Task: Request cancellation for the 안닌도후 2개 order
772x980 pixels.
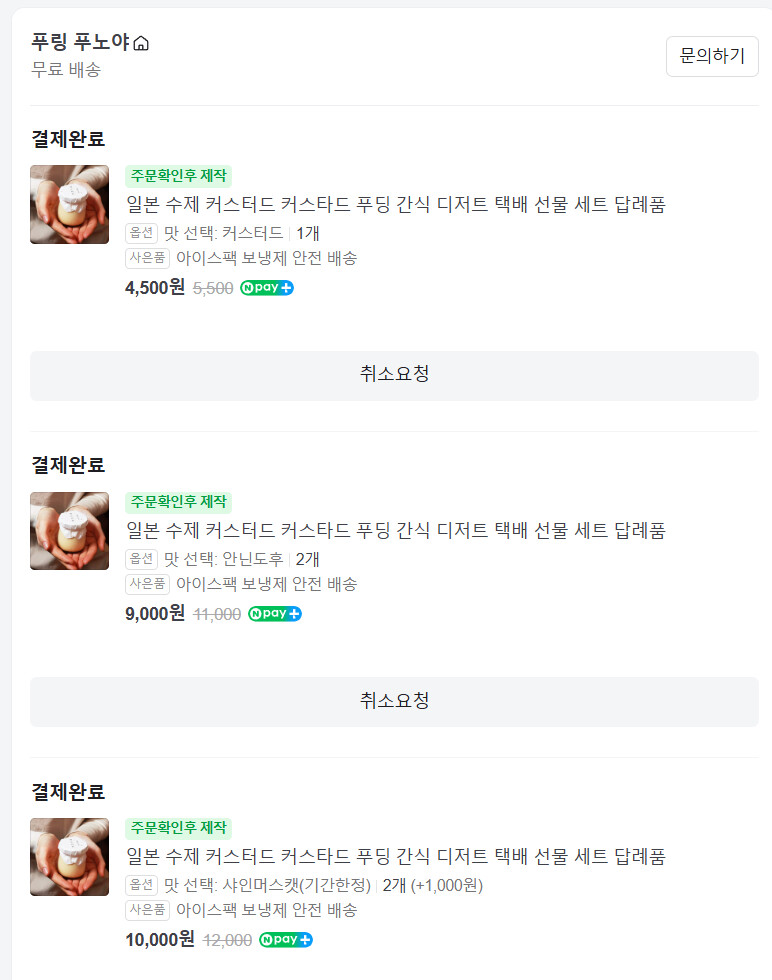Action: pos(394,701)
